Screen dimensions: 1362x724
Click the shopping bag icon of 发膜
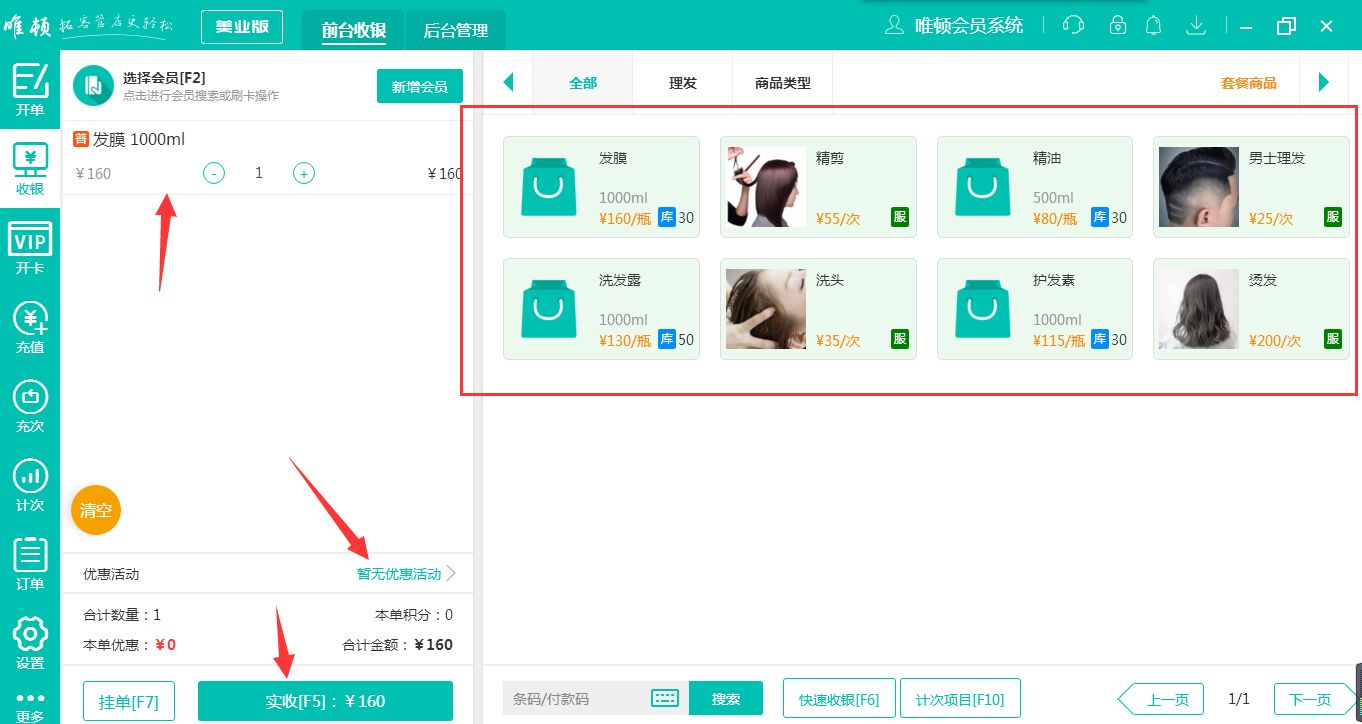pyautogui.click(x=548, y=187)
